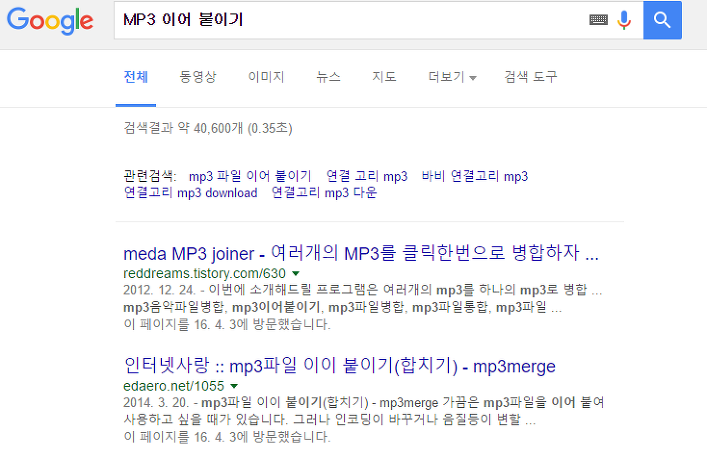Viewport: 707px width, 458px height.
Task: Open the on-screen keyboard input tool
Action: (x=598, y=20)
